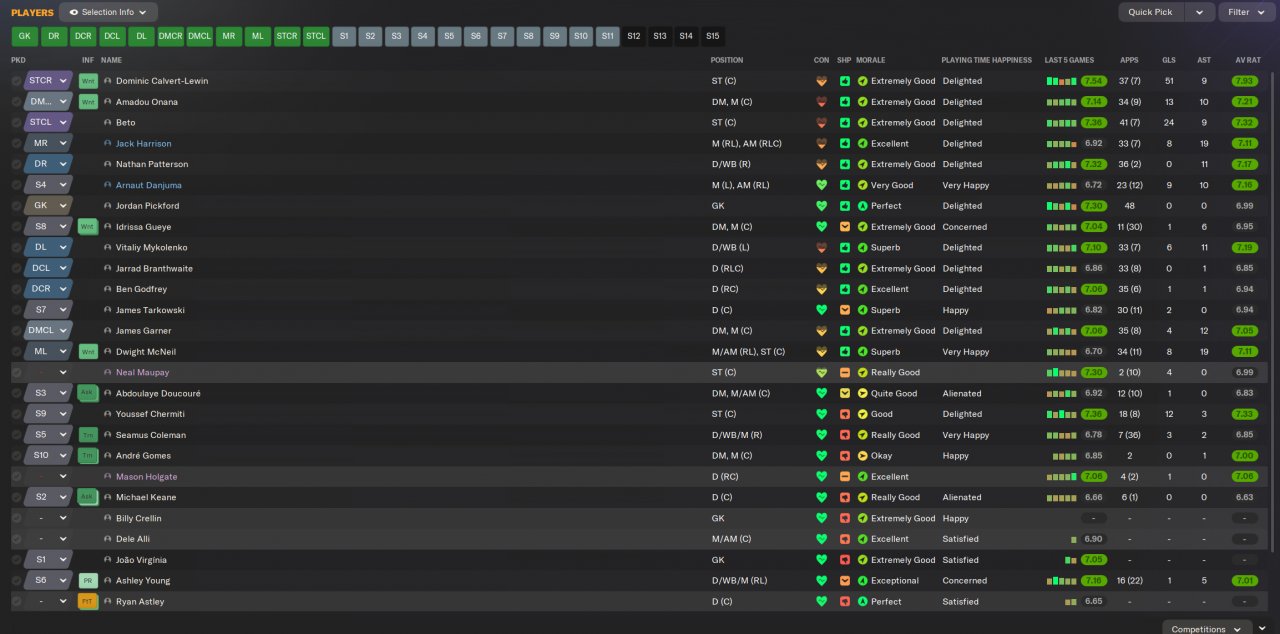
Task: Click the Trn badge next to Seamus Coleman
Action: 87,435
